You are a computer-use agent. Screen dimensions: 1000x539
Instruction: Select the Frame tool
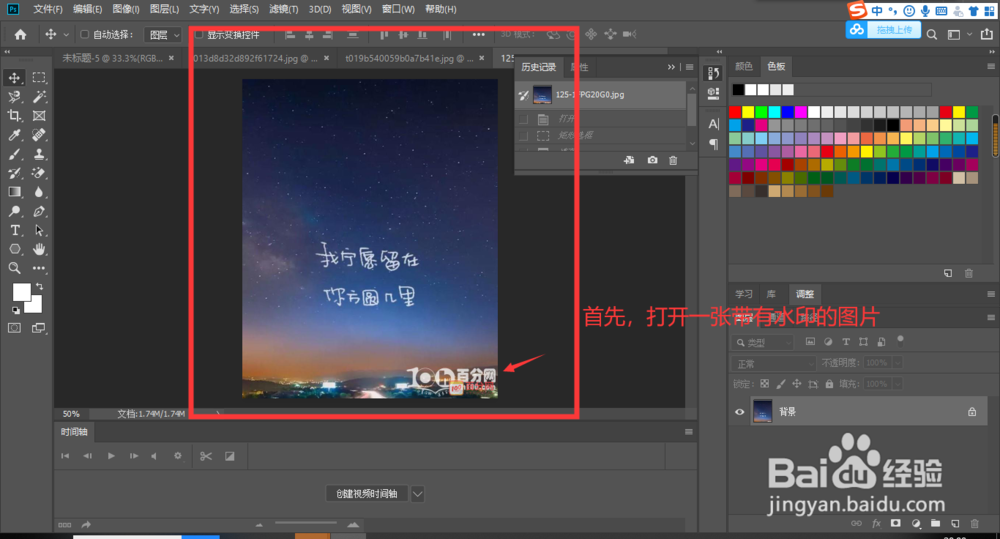point(39,115)
